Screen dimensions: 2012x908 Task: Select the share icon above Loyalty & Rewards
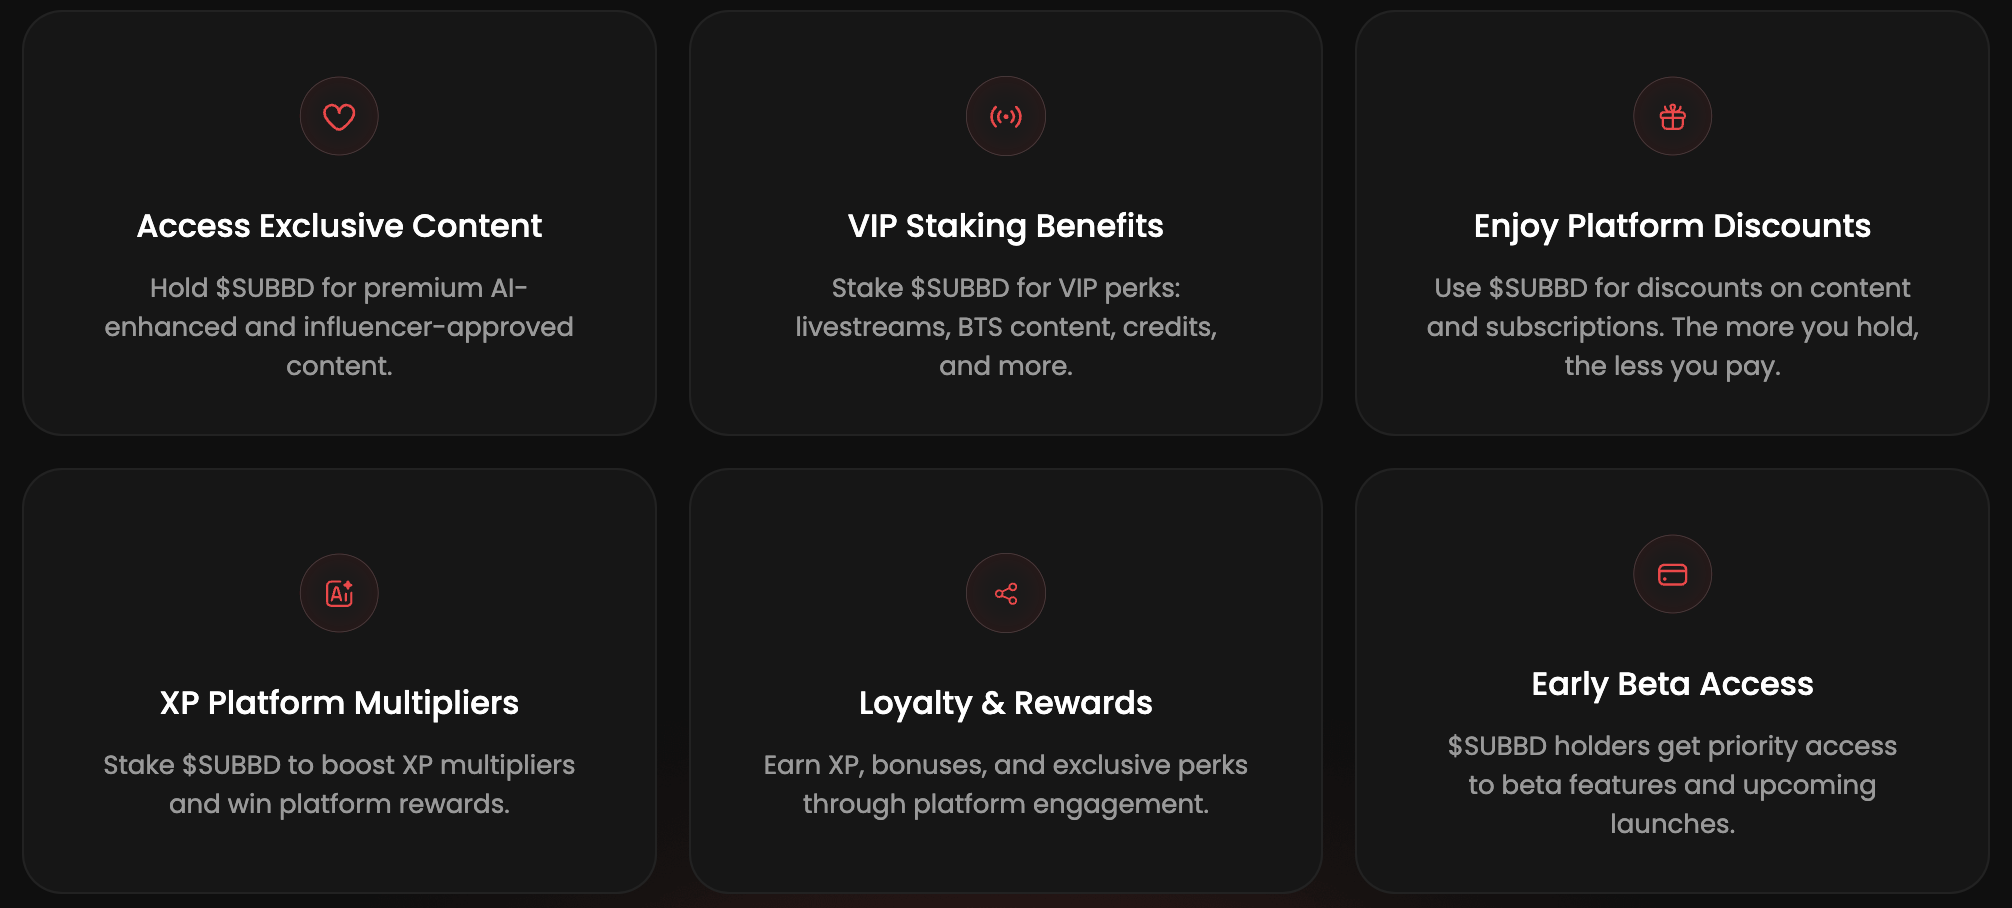pyautogui.click(x=1006, y=593)
